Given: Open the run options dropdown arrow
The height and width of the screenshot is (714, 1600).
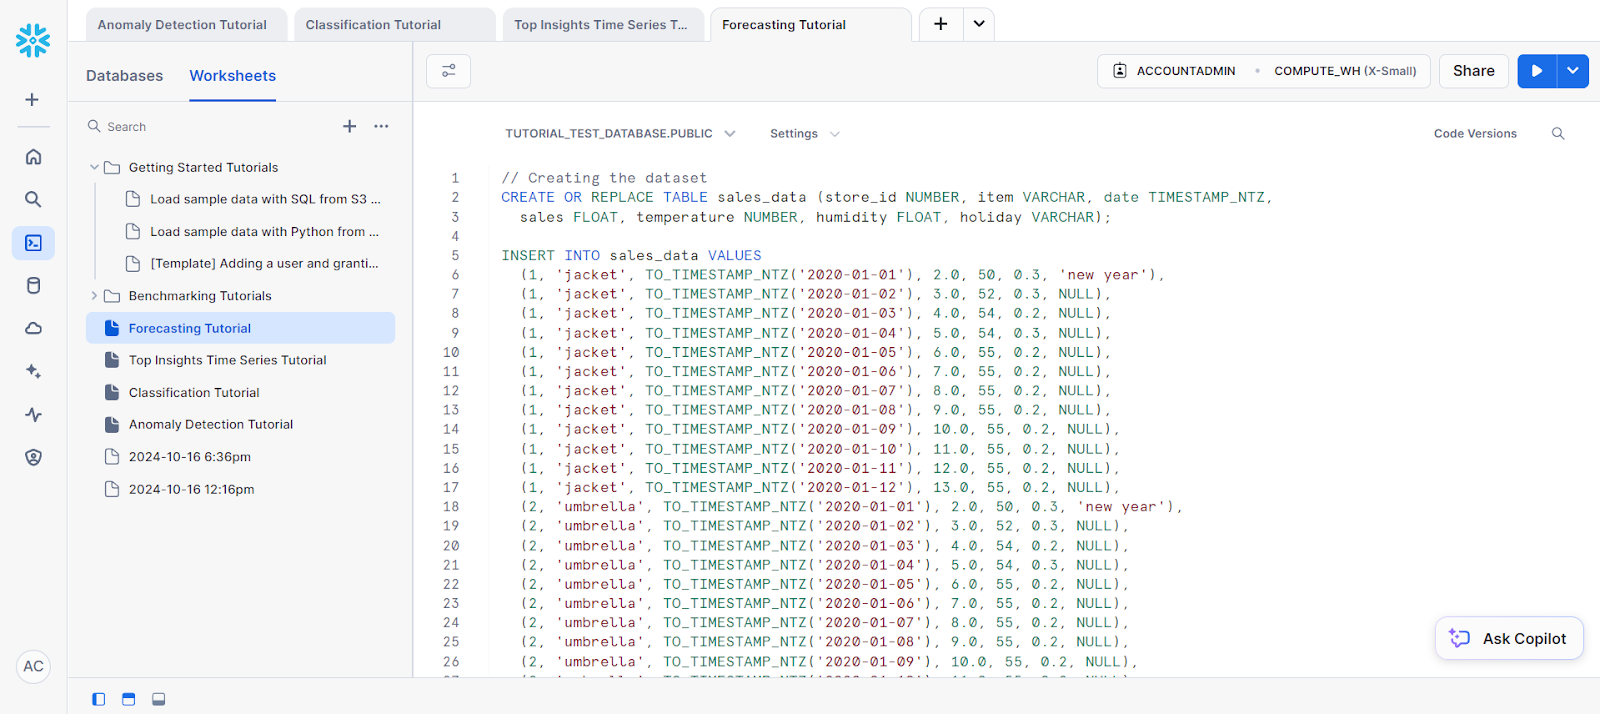Looking at the screenshot, I should [1573, 71].
